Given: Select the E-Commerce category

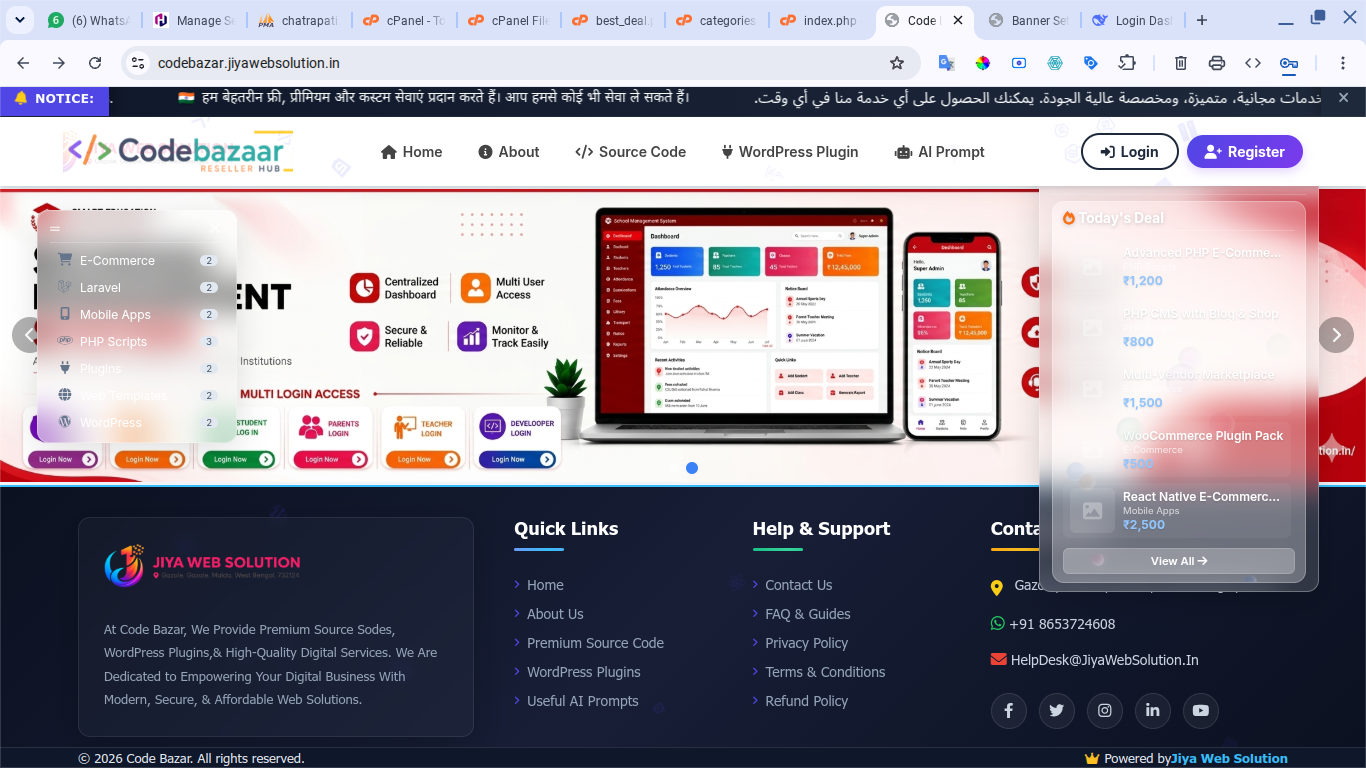Looking at the screenshot, I should coord(137,260).
